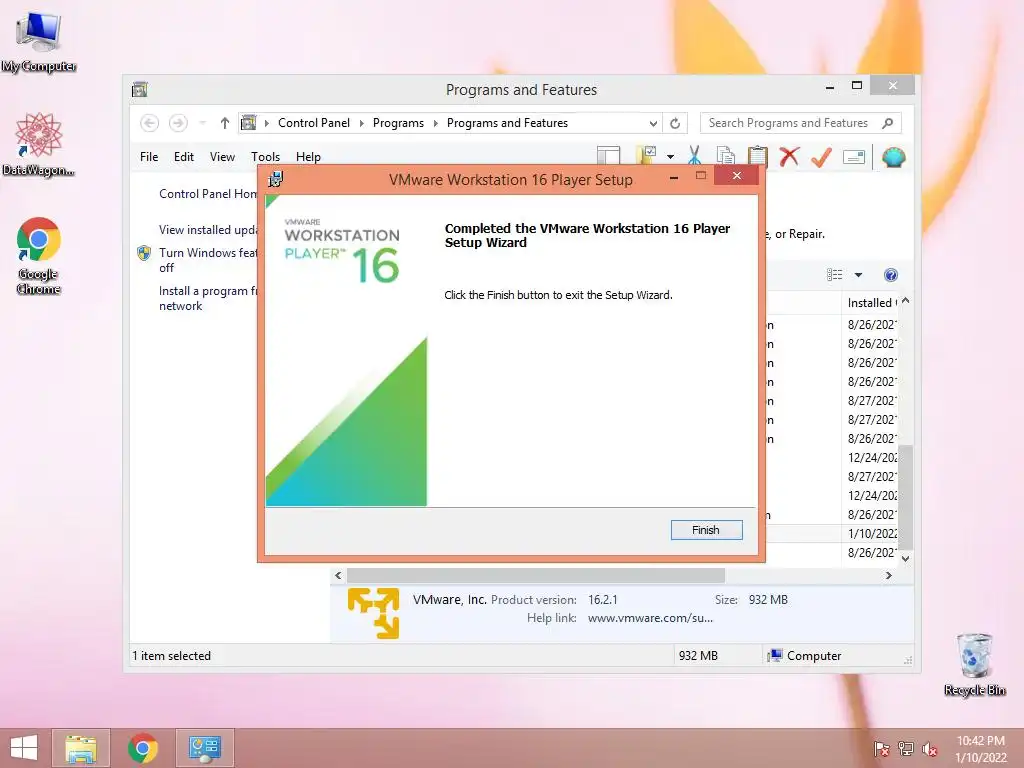Open the recent locations dropdown arrow
This screenshot has width=1024, height=768.
click(x=202, y=123)
